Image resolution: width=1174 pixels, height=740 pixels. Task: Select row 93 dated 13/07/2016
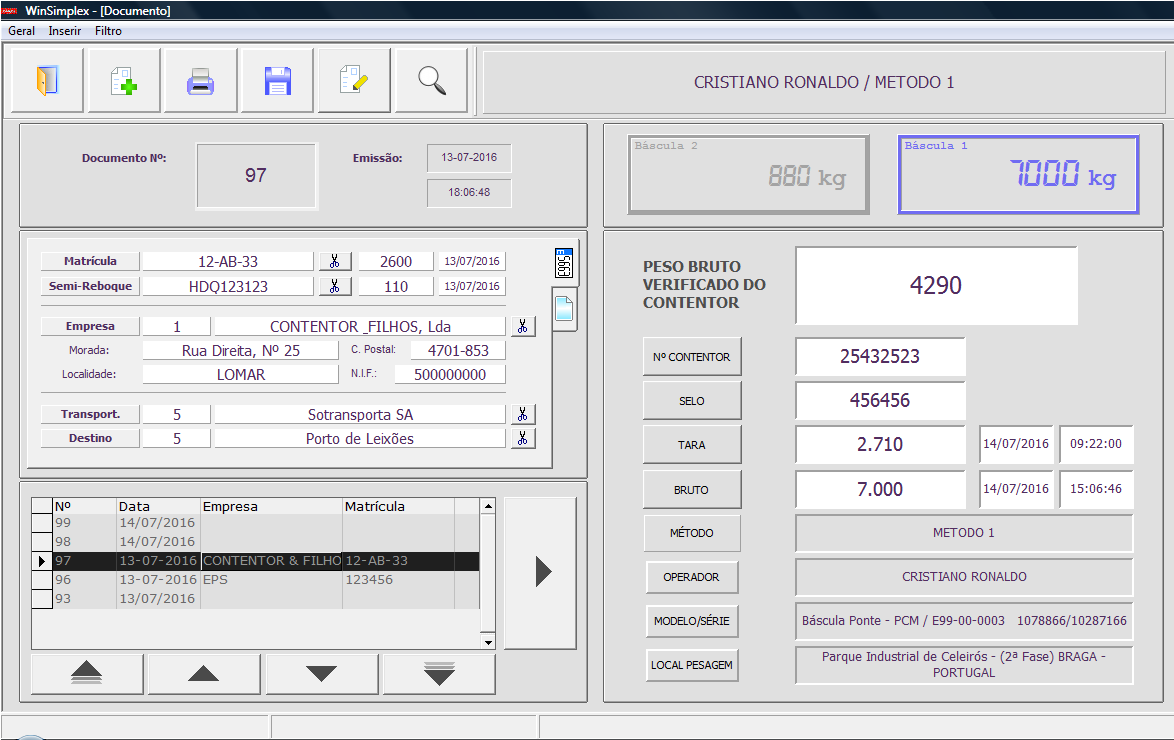point(255,598)
